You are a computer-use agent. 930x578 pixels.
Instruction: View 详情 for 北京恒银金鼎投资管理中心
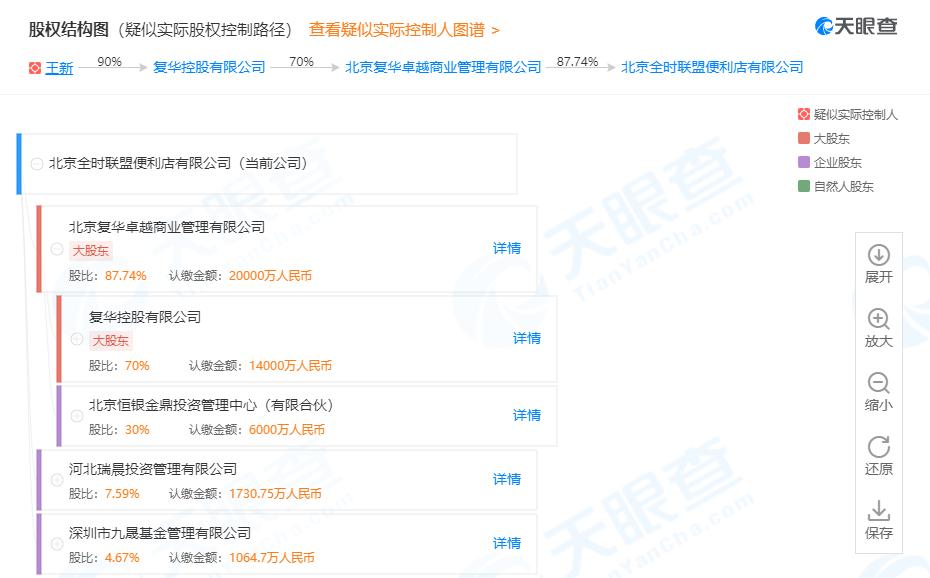click(527, 416)
